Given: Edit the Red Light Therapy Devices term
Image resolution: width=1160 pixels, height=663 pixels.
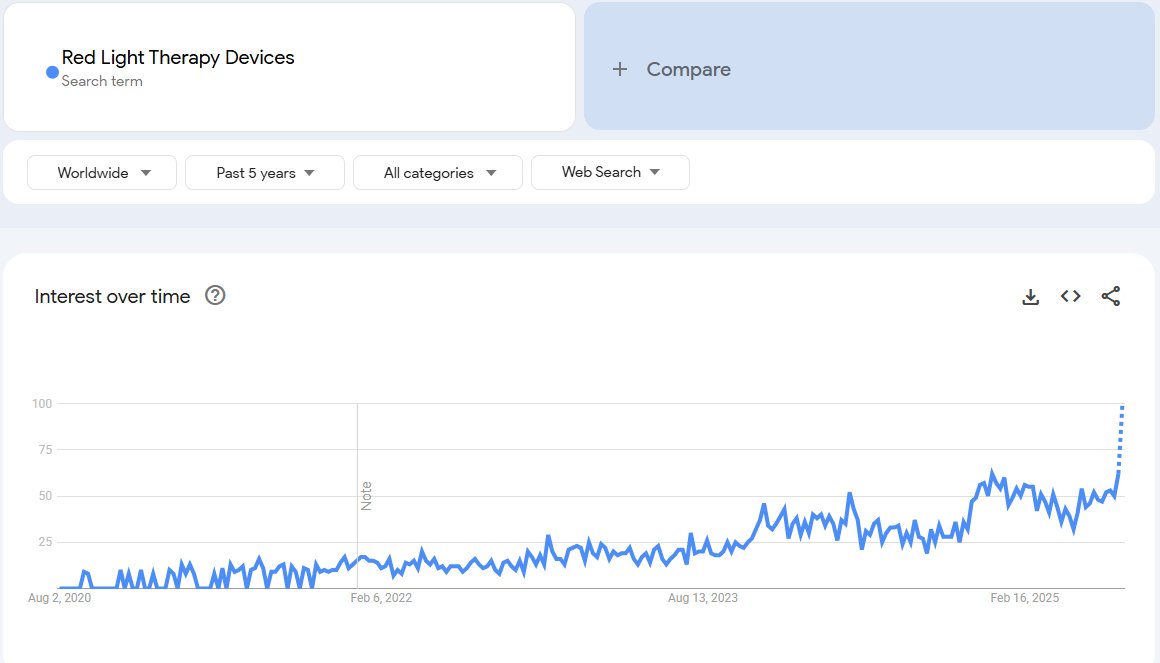Looking at the screenshot, I should tap(178, 58).
